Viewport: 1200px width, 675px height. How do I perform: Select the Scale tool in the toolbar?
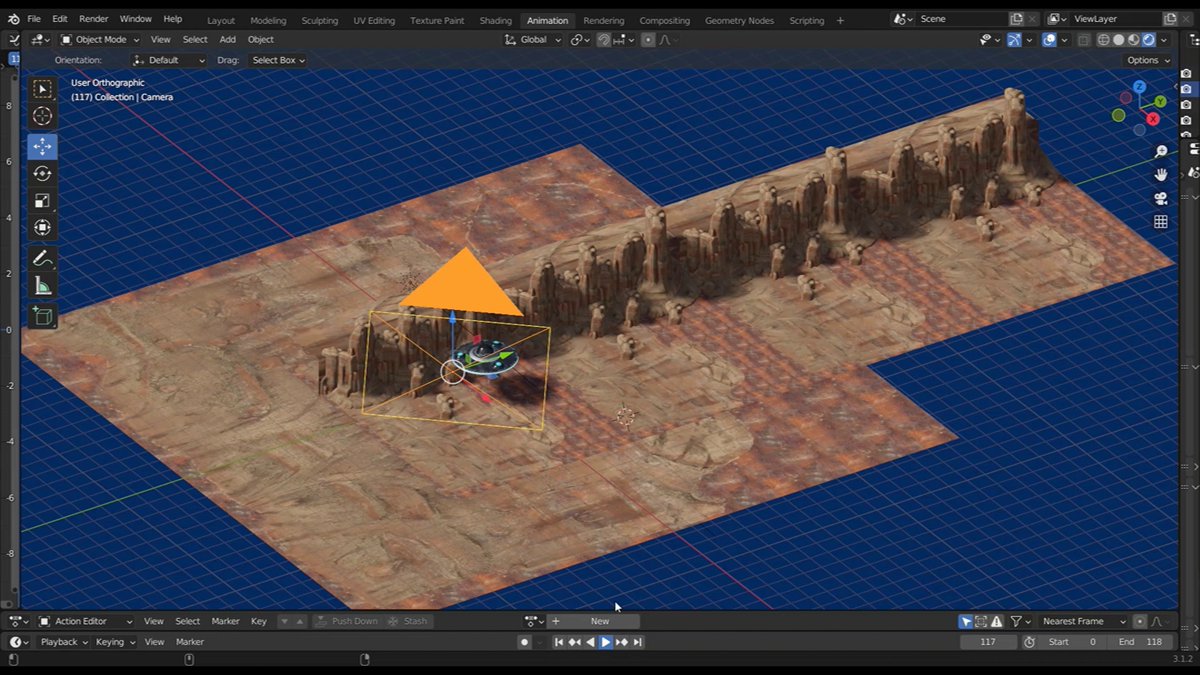[x=43, y=200]
